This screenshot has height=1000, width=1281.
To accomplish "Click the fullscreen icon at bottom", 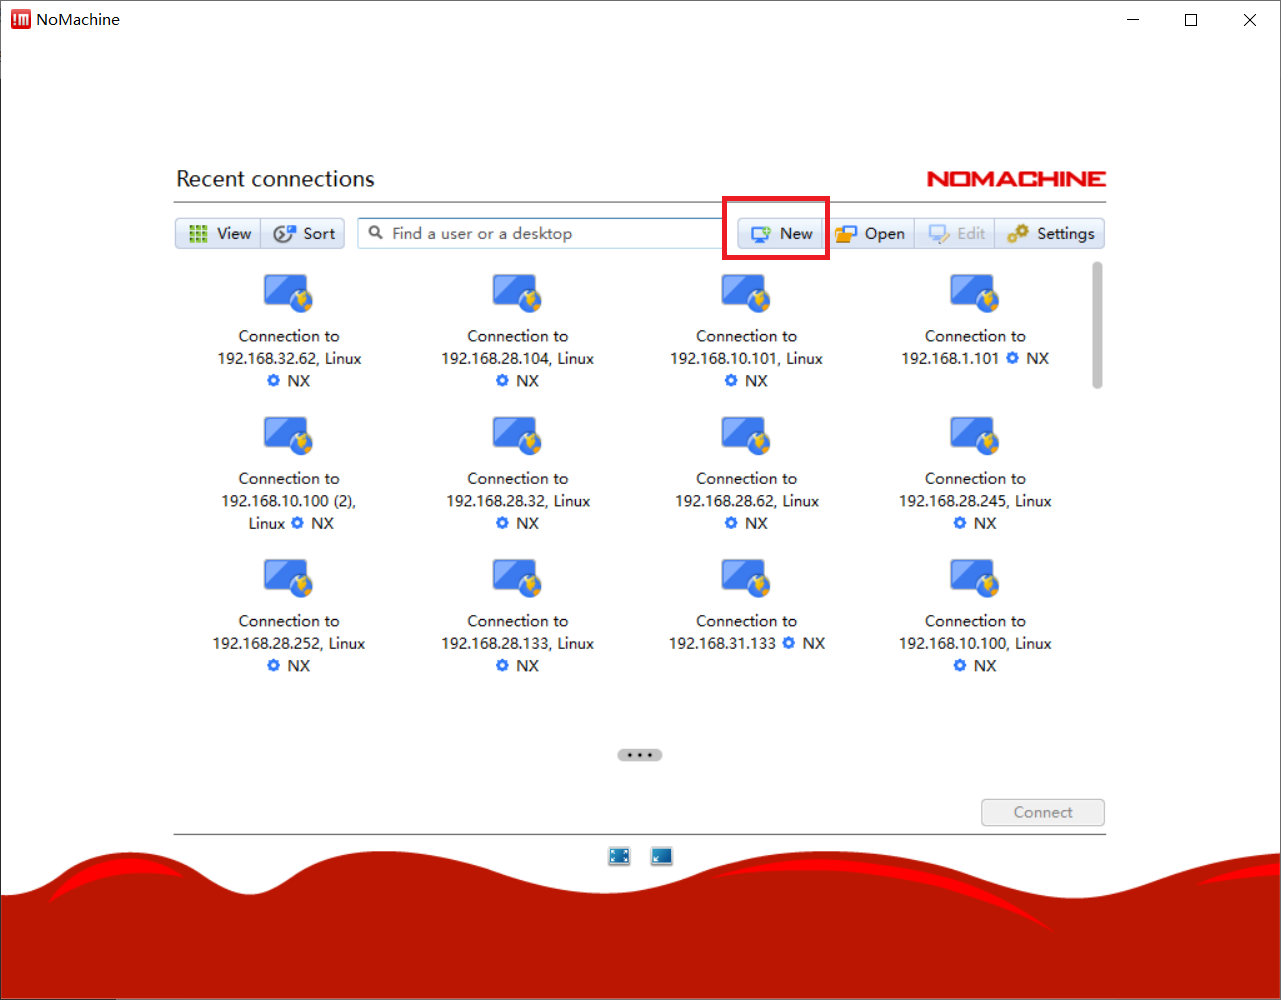I will click(620, 856).
